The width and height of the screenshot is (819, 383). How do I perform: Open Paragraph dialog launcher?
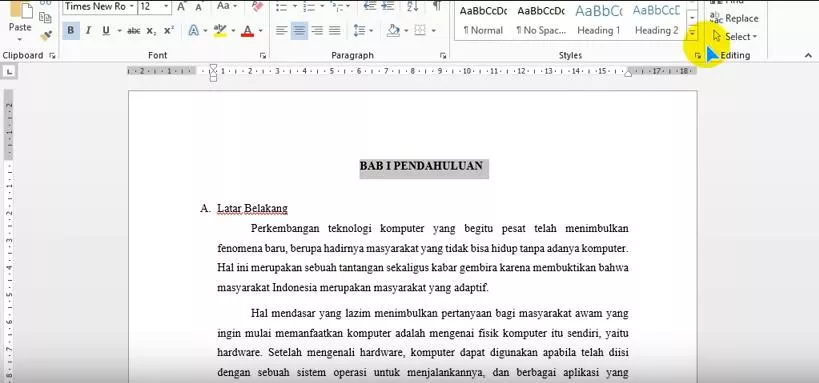[443, 55]
